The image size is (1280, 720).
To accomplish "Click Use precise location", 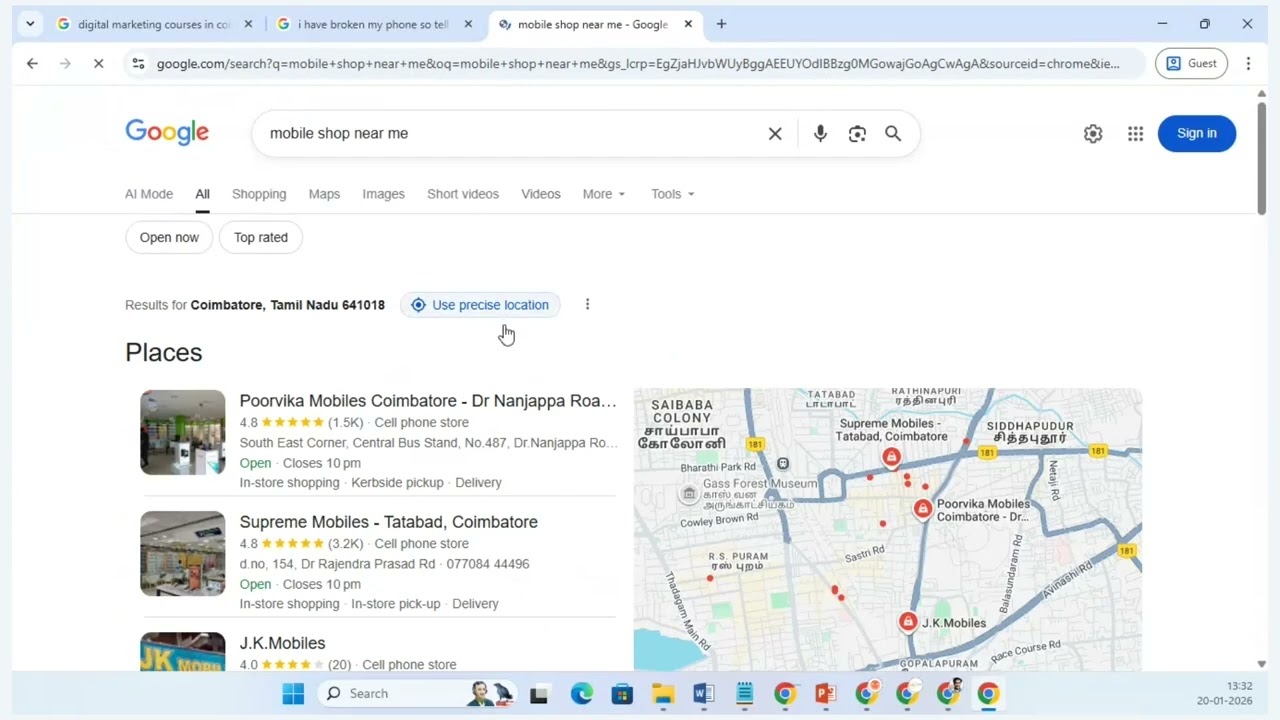I will (x=480, y=305).
